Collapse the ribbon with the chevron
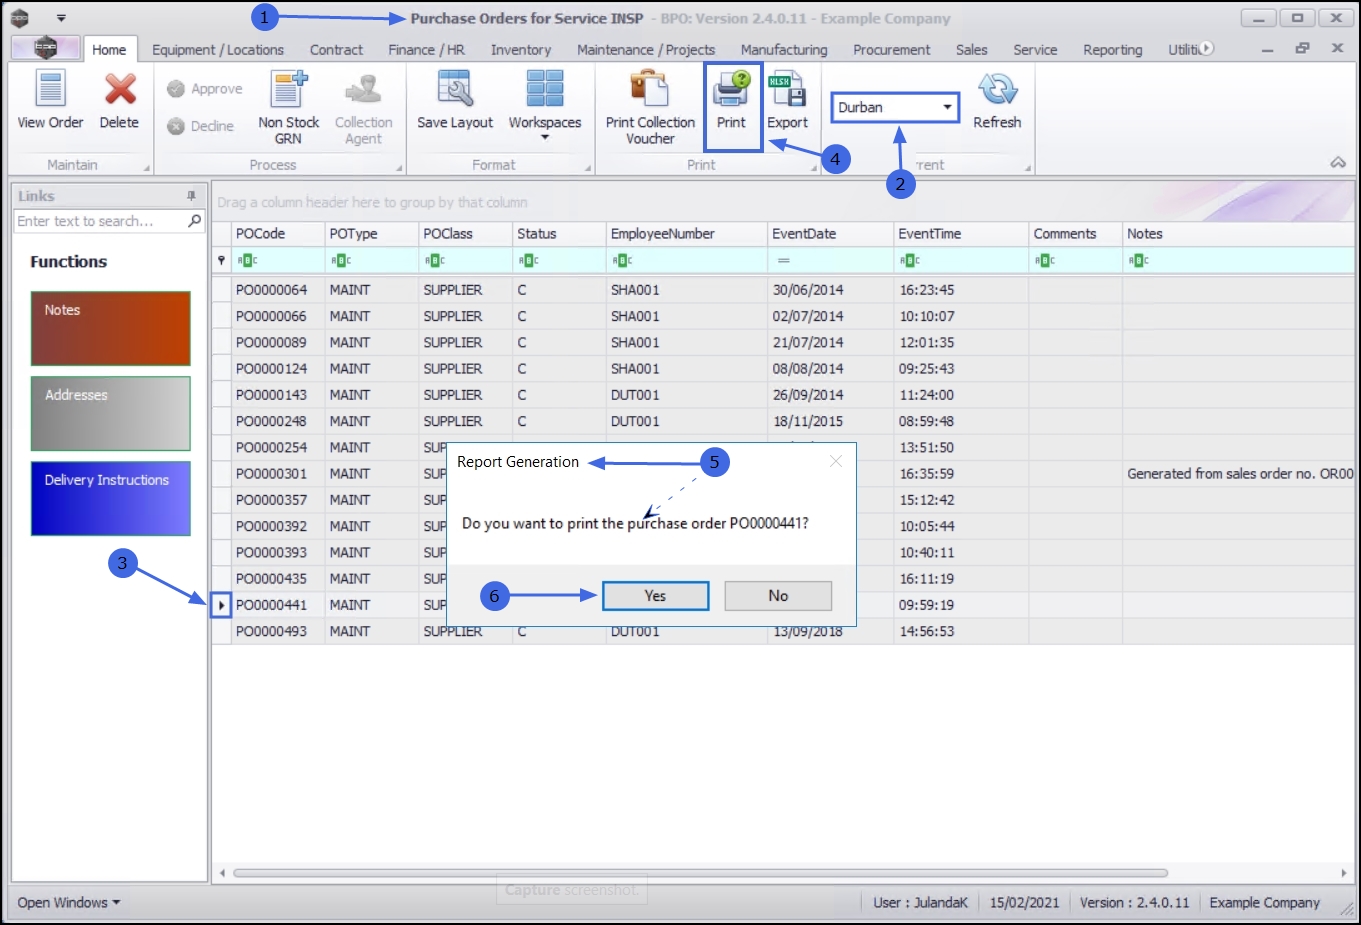1361x925 pixels. (1338, 163)
